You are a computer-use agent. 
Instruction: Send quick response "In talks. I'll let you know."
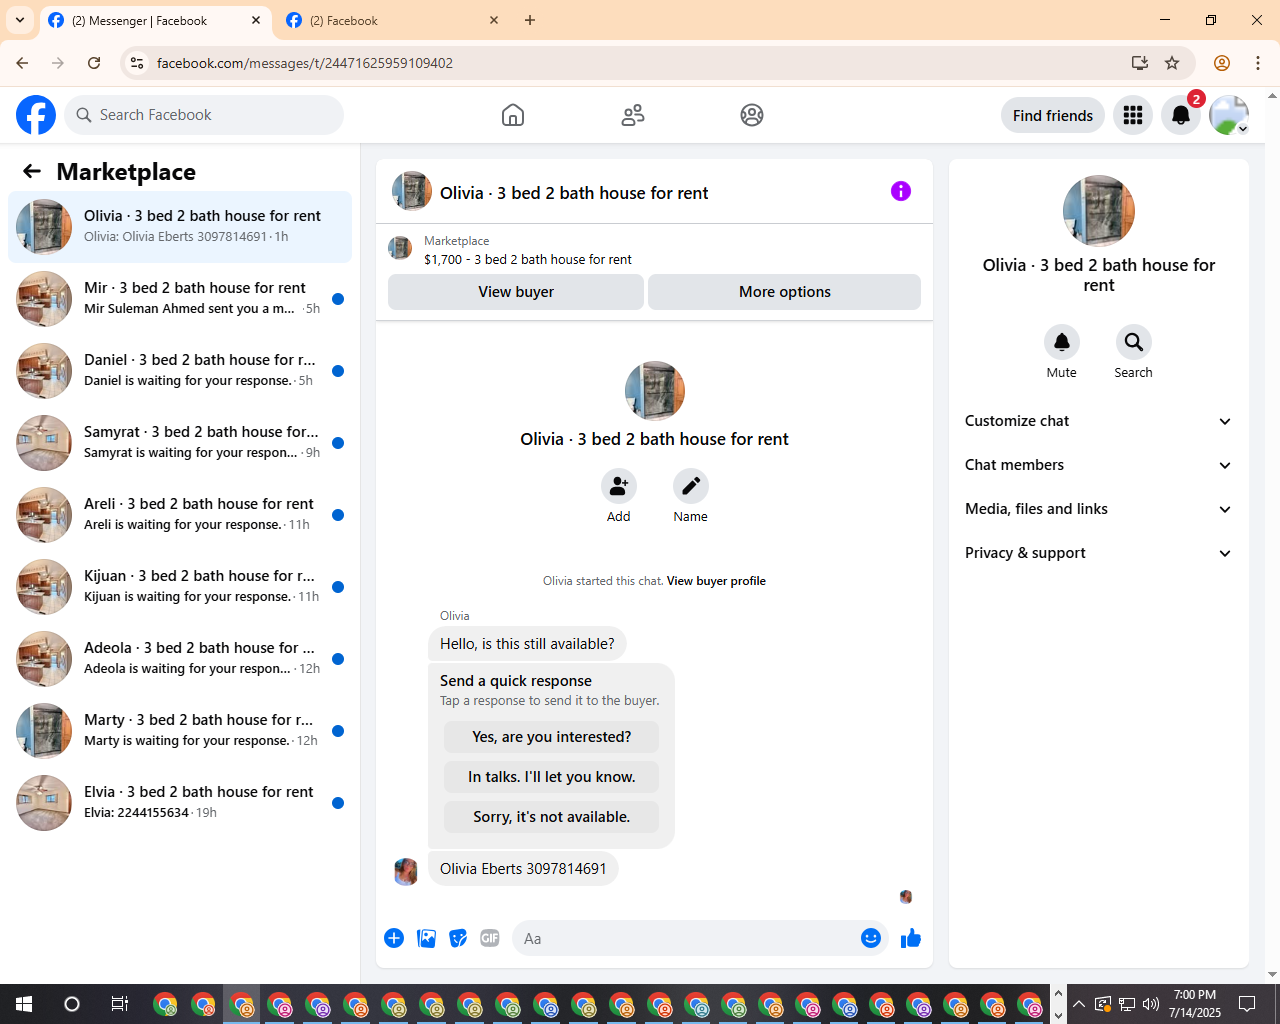click(x=552, y=777)
